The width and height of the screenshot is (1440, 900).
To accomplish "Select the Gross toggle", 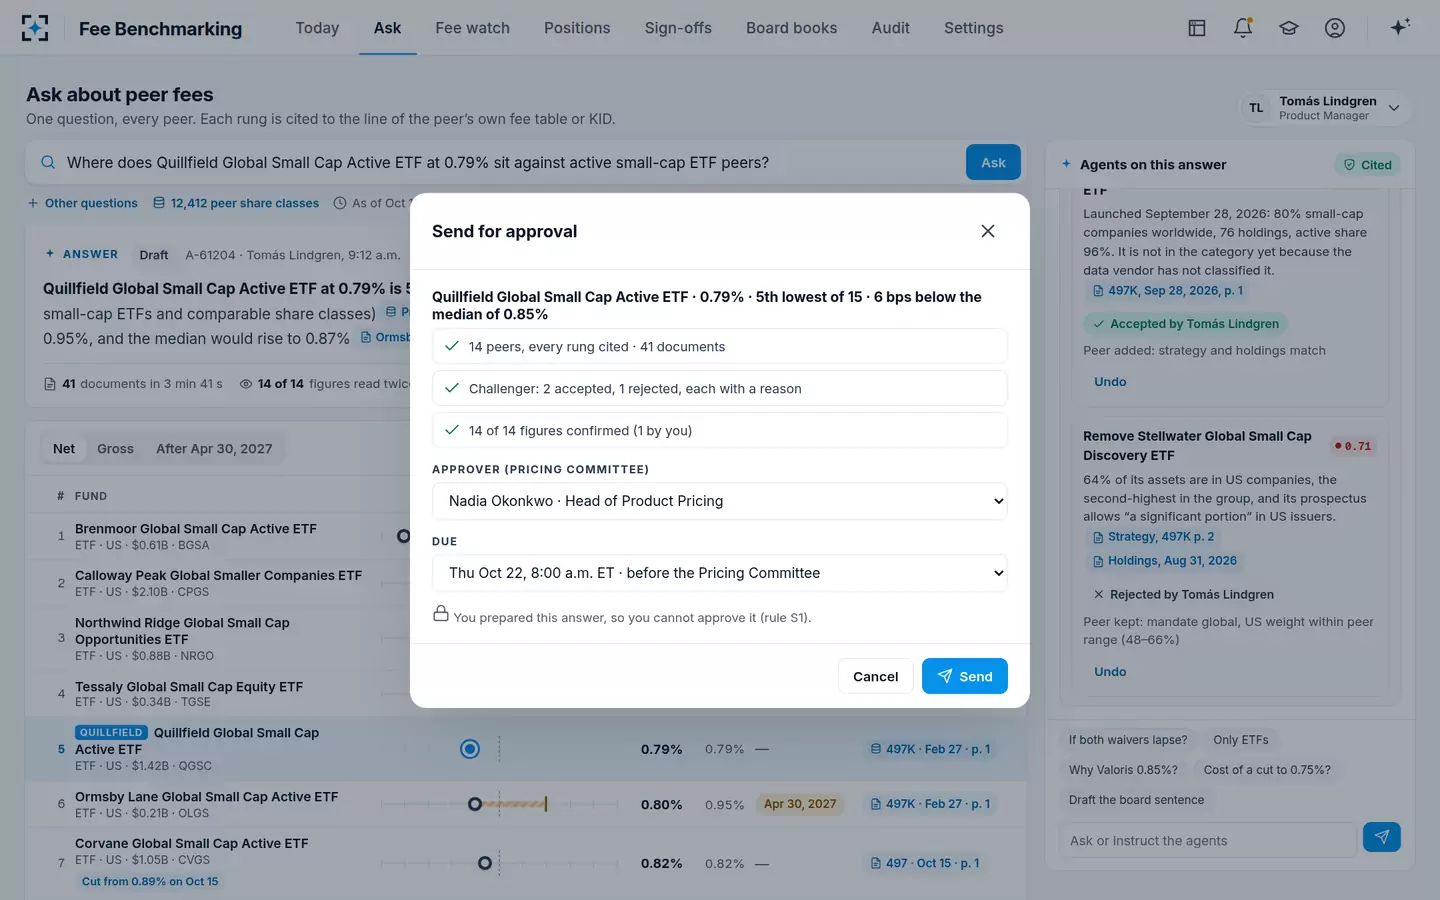I will click(115, 449).
